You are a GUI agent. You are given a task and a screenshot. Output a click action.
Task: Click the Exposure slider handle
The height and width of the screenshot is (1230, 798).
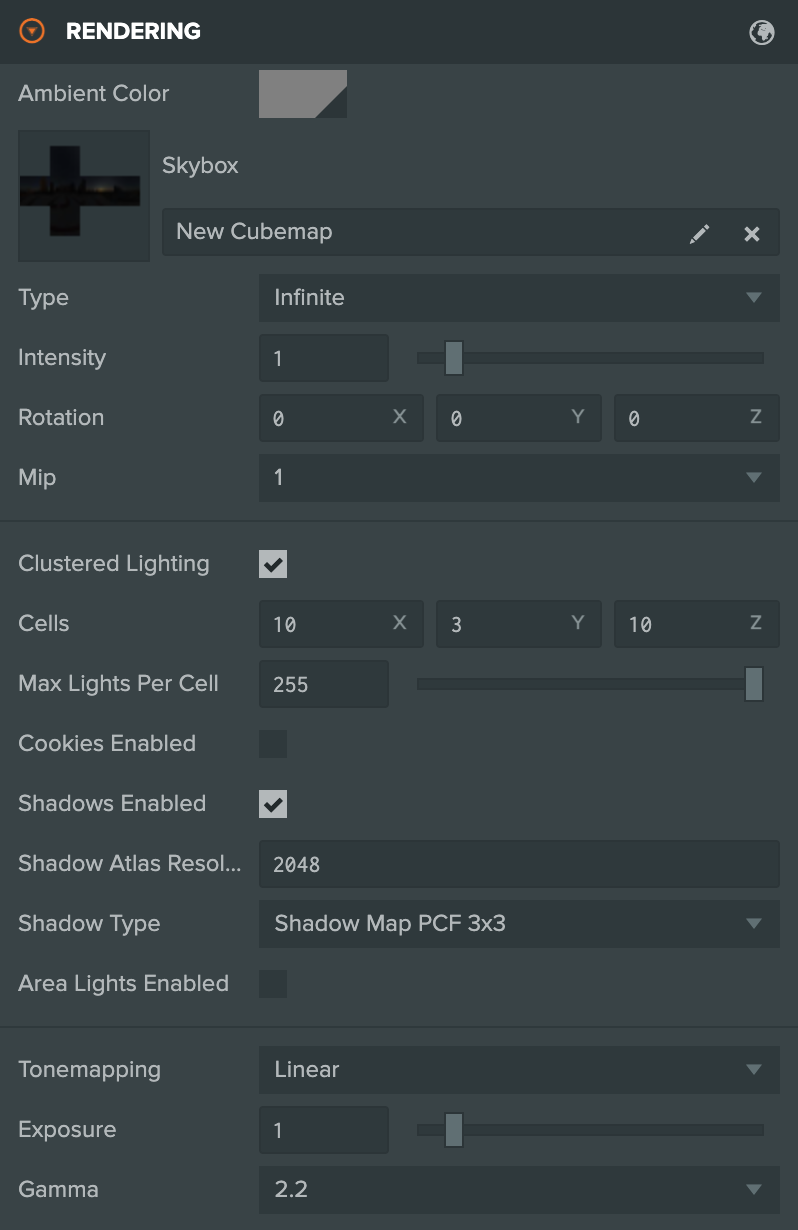pos(454,1130)
